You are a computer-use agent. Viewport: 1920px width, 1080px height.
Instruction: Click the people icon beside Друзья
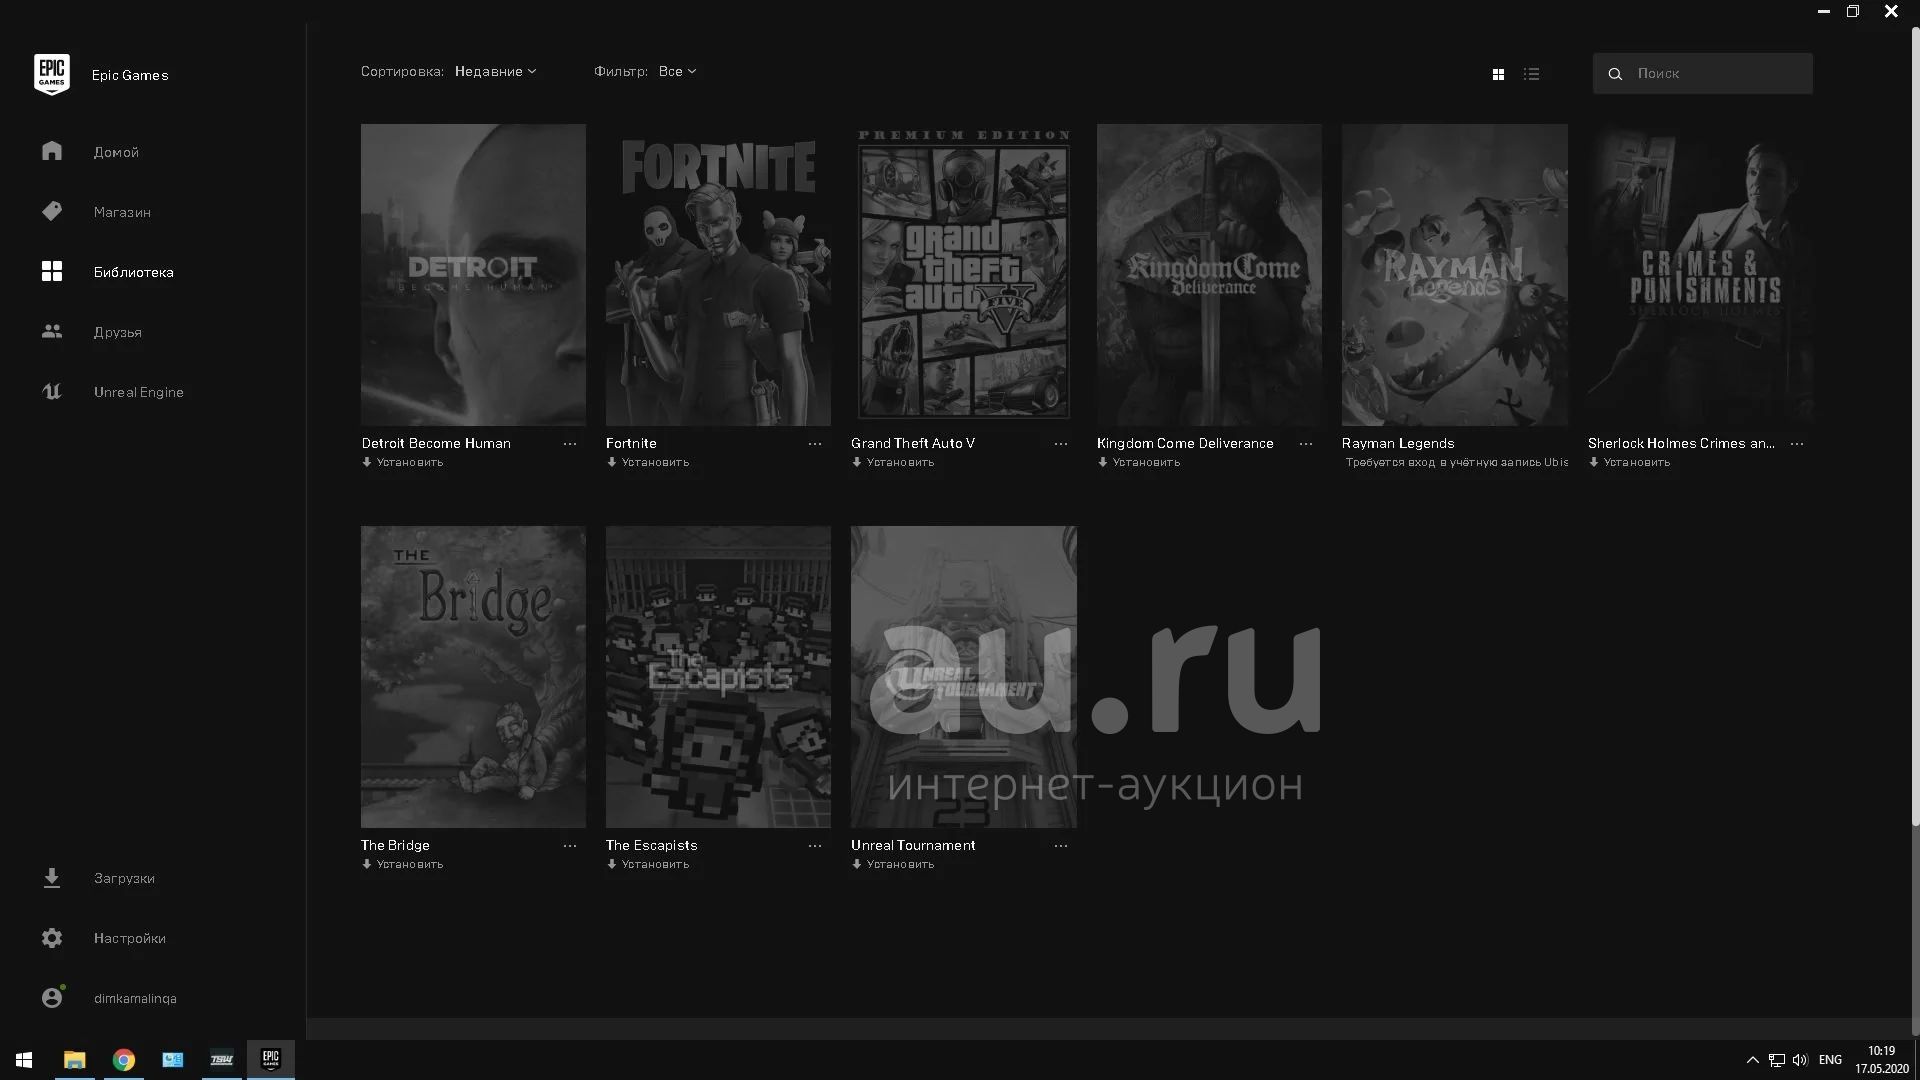point(52,331)
